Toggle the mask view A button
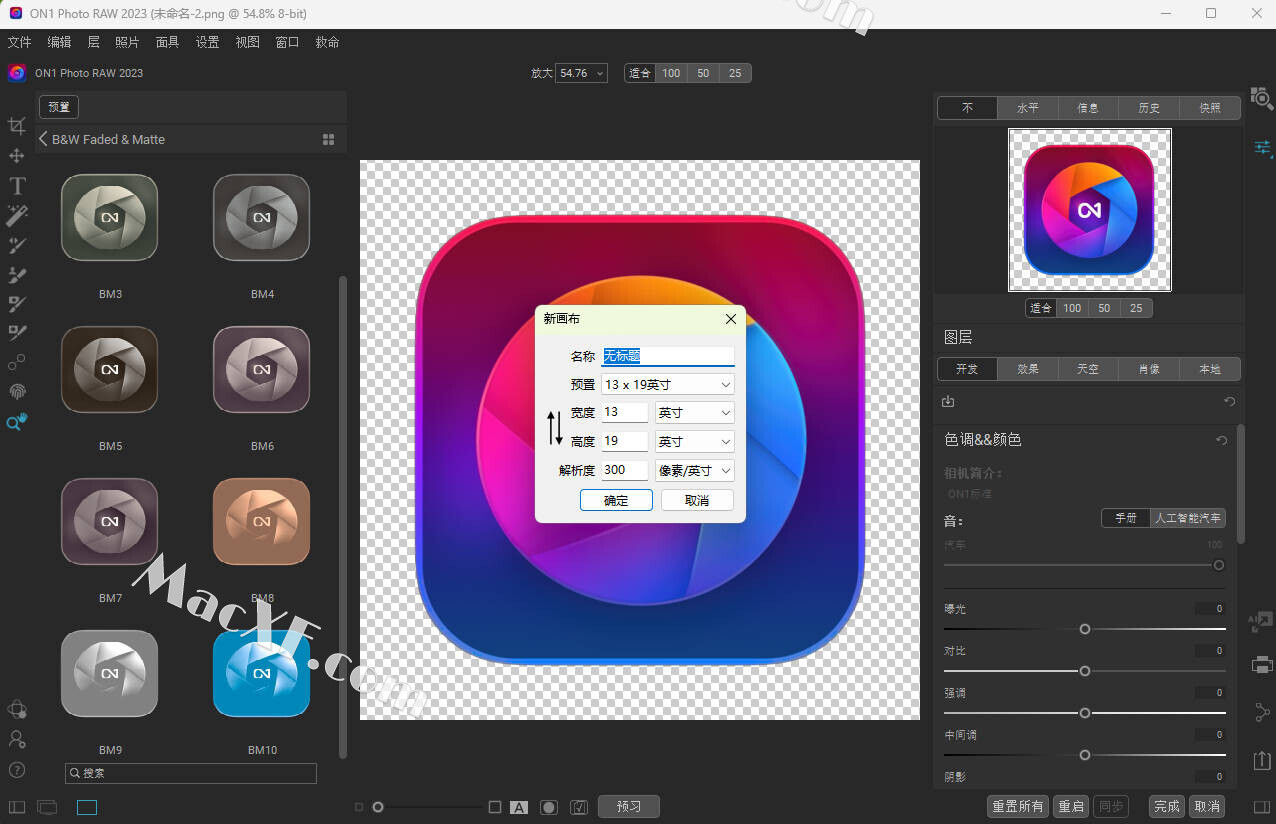 (519, 807)
